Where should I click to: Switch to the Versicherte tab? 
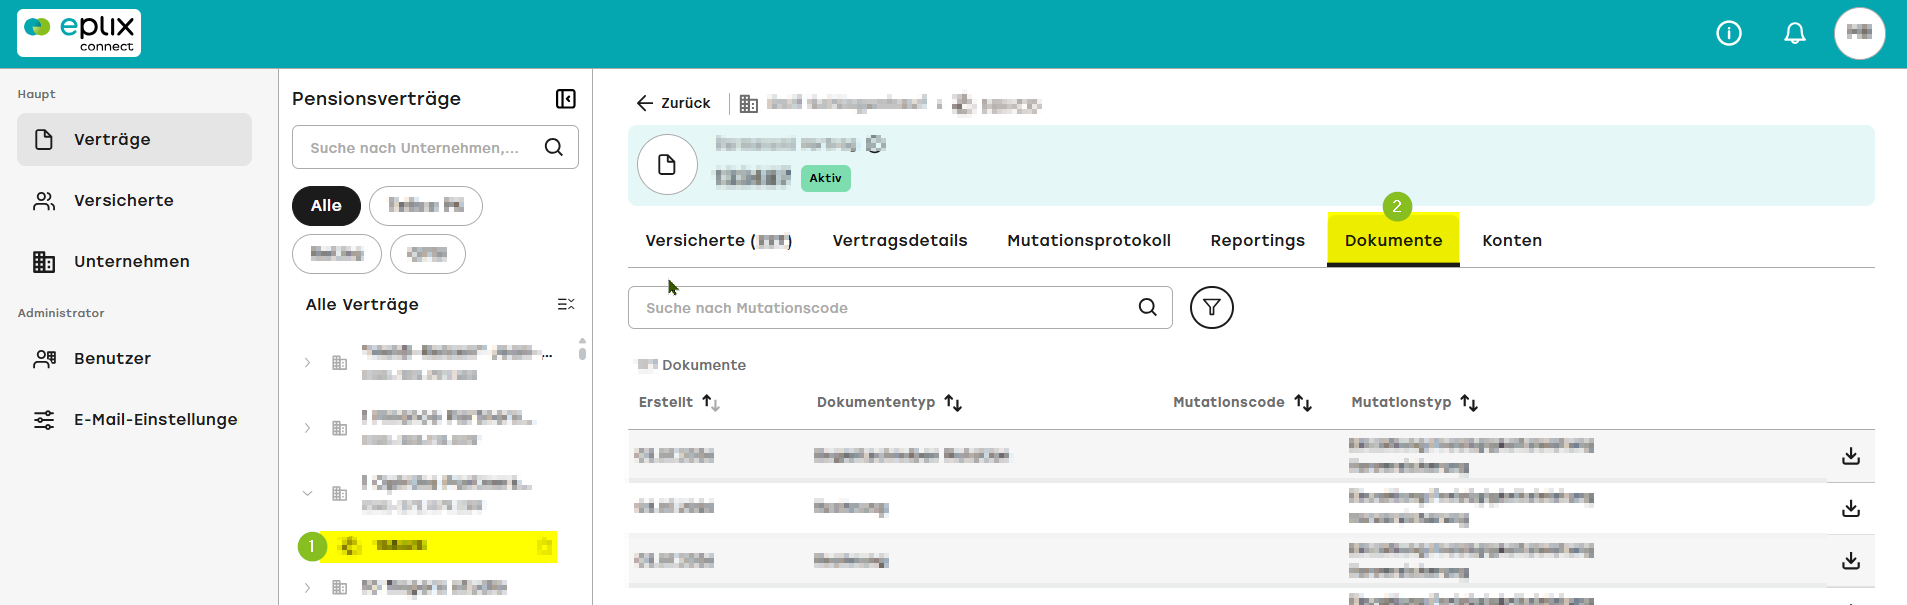tap(719, 240)
